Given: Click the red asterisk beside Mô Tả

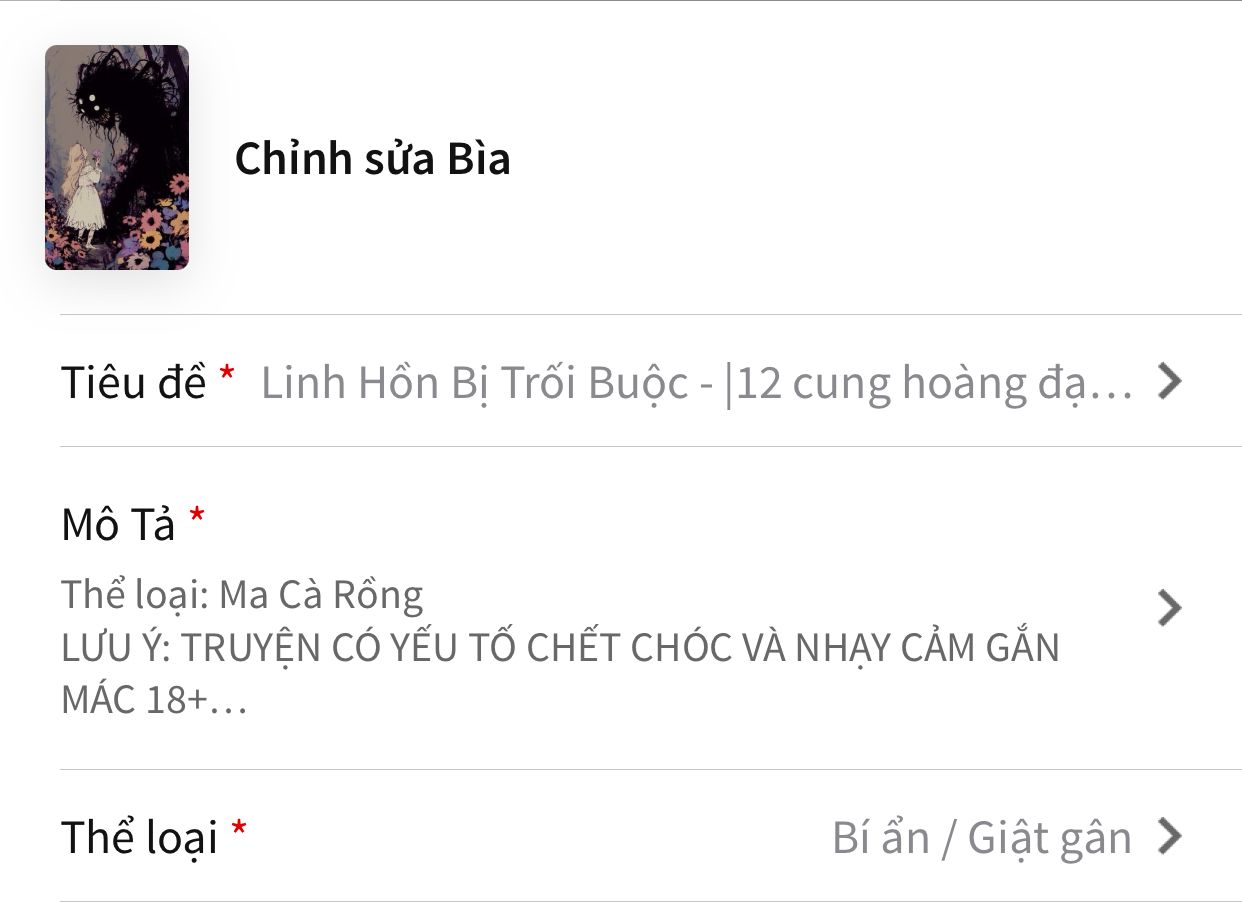Looking at the screenshot, I should point(197,515).
